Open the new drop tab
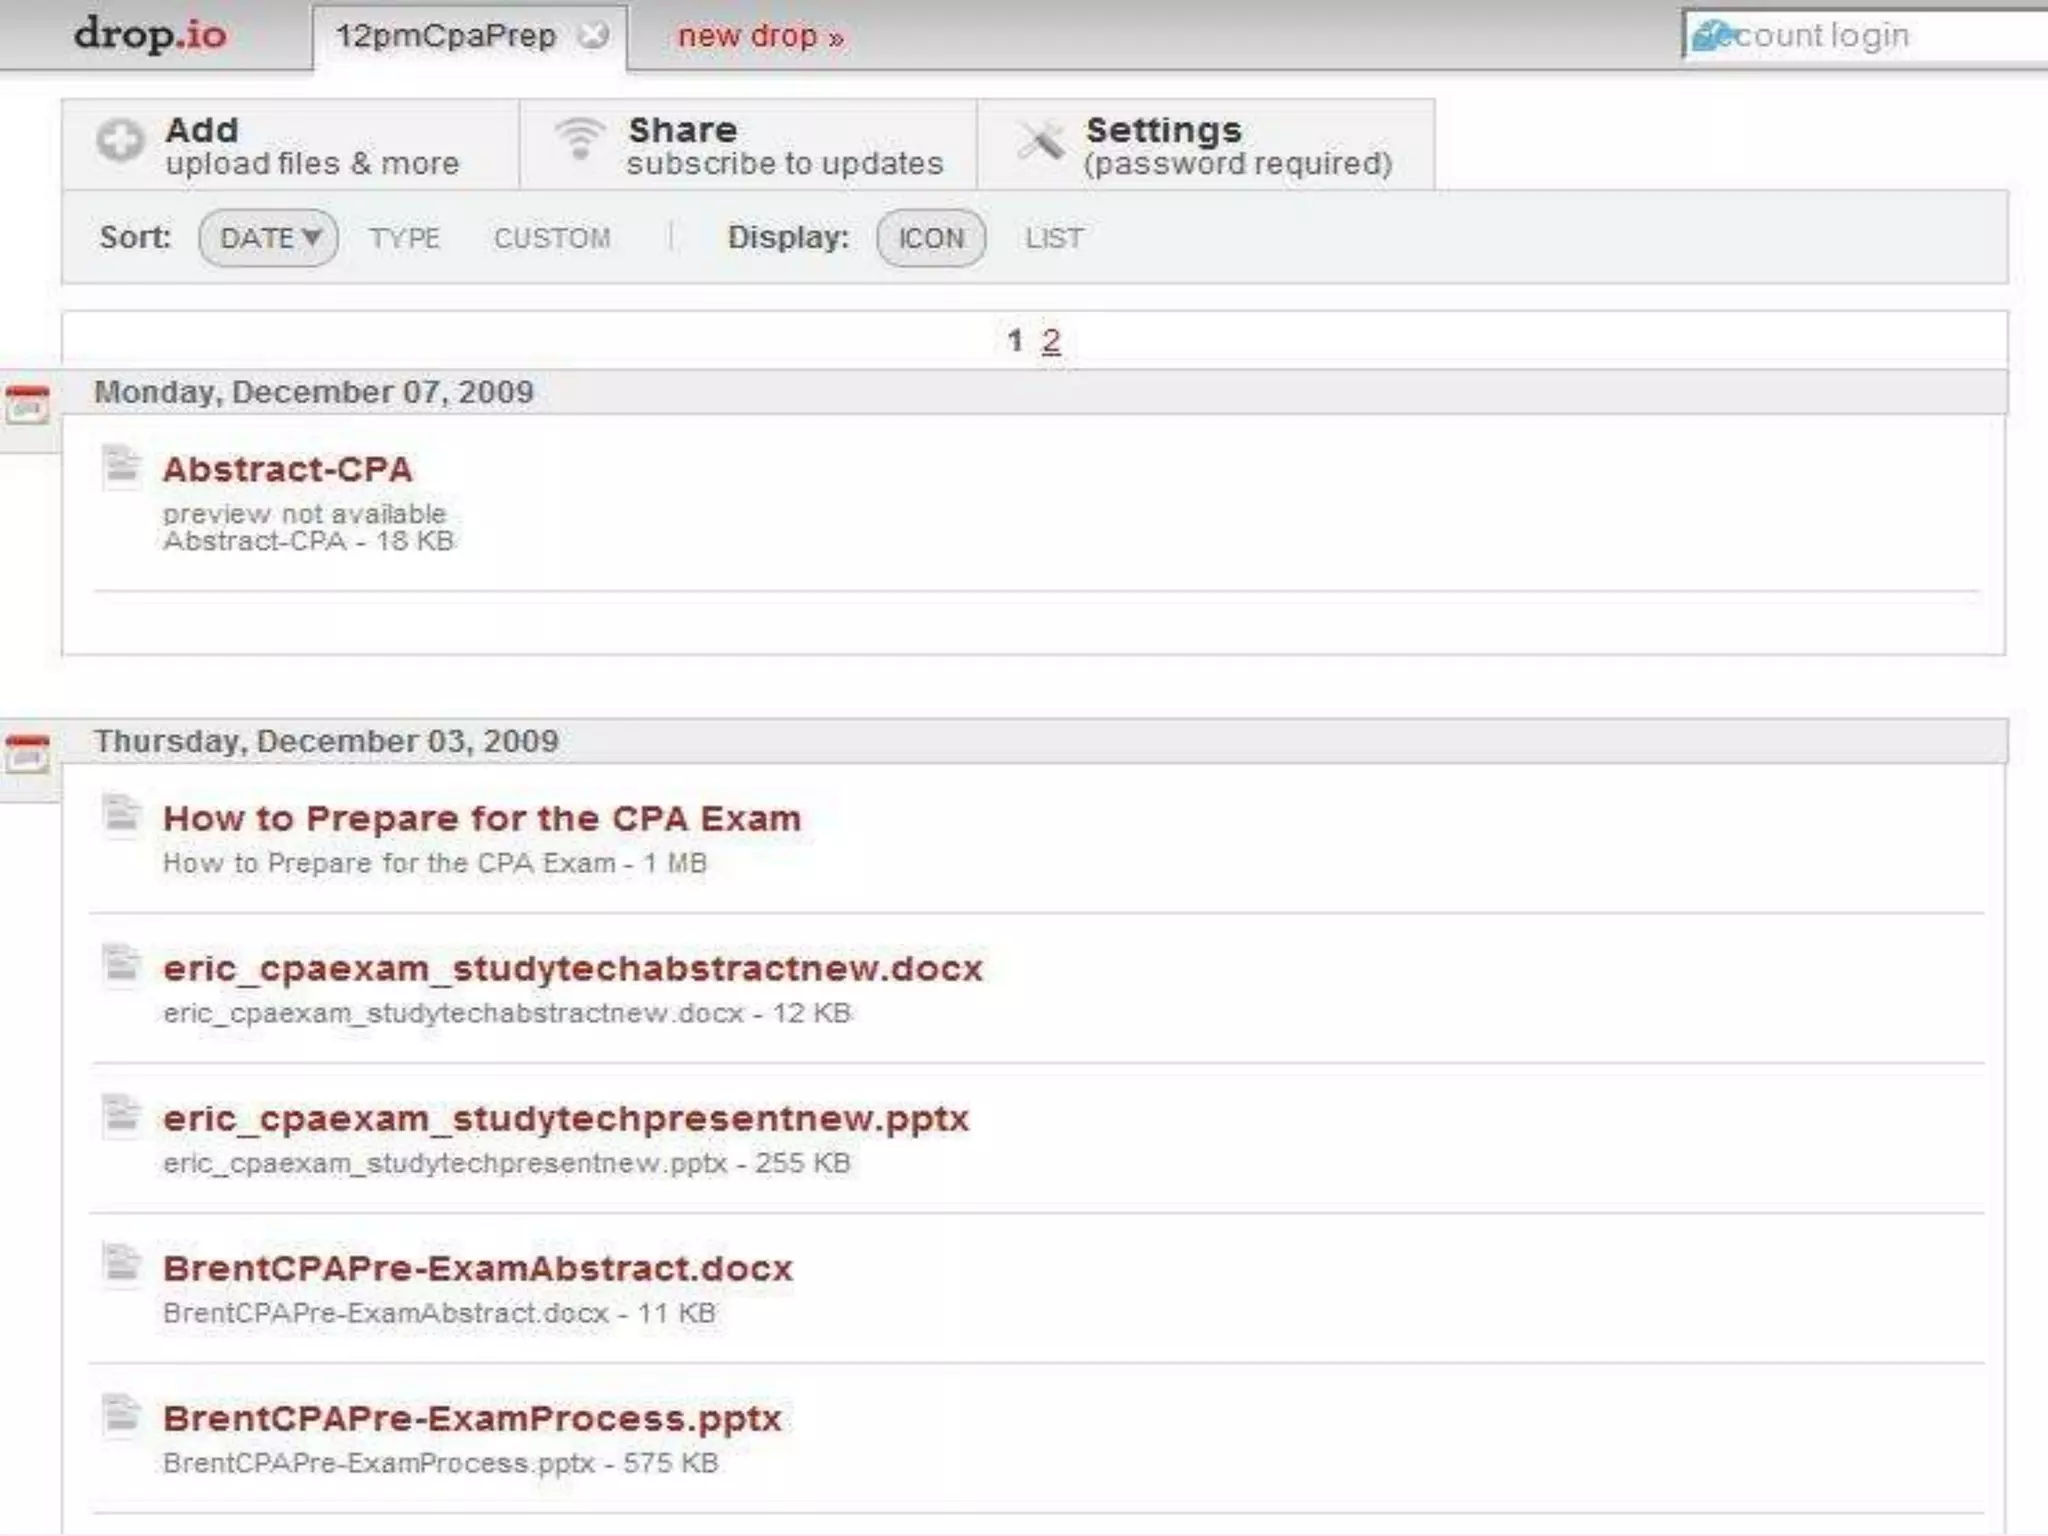The image size is (2048, 1536). 760,36
